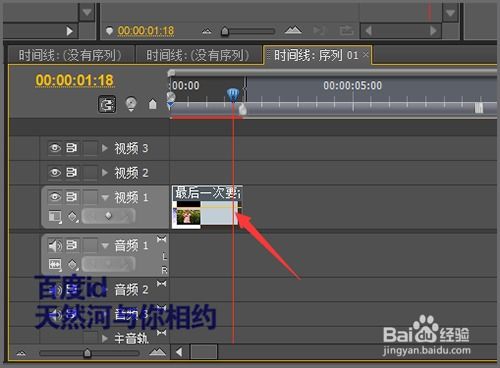Toggle Video 2 track visibility eye
The height and width of the screenshot is (368, 500).
point(55,172)
